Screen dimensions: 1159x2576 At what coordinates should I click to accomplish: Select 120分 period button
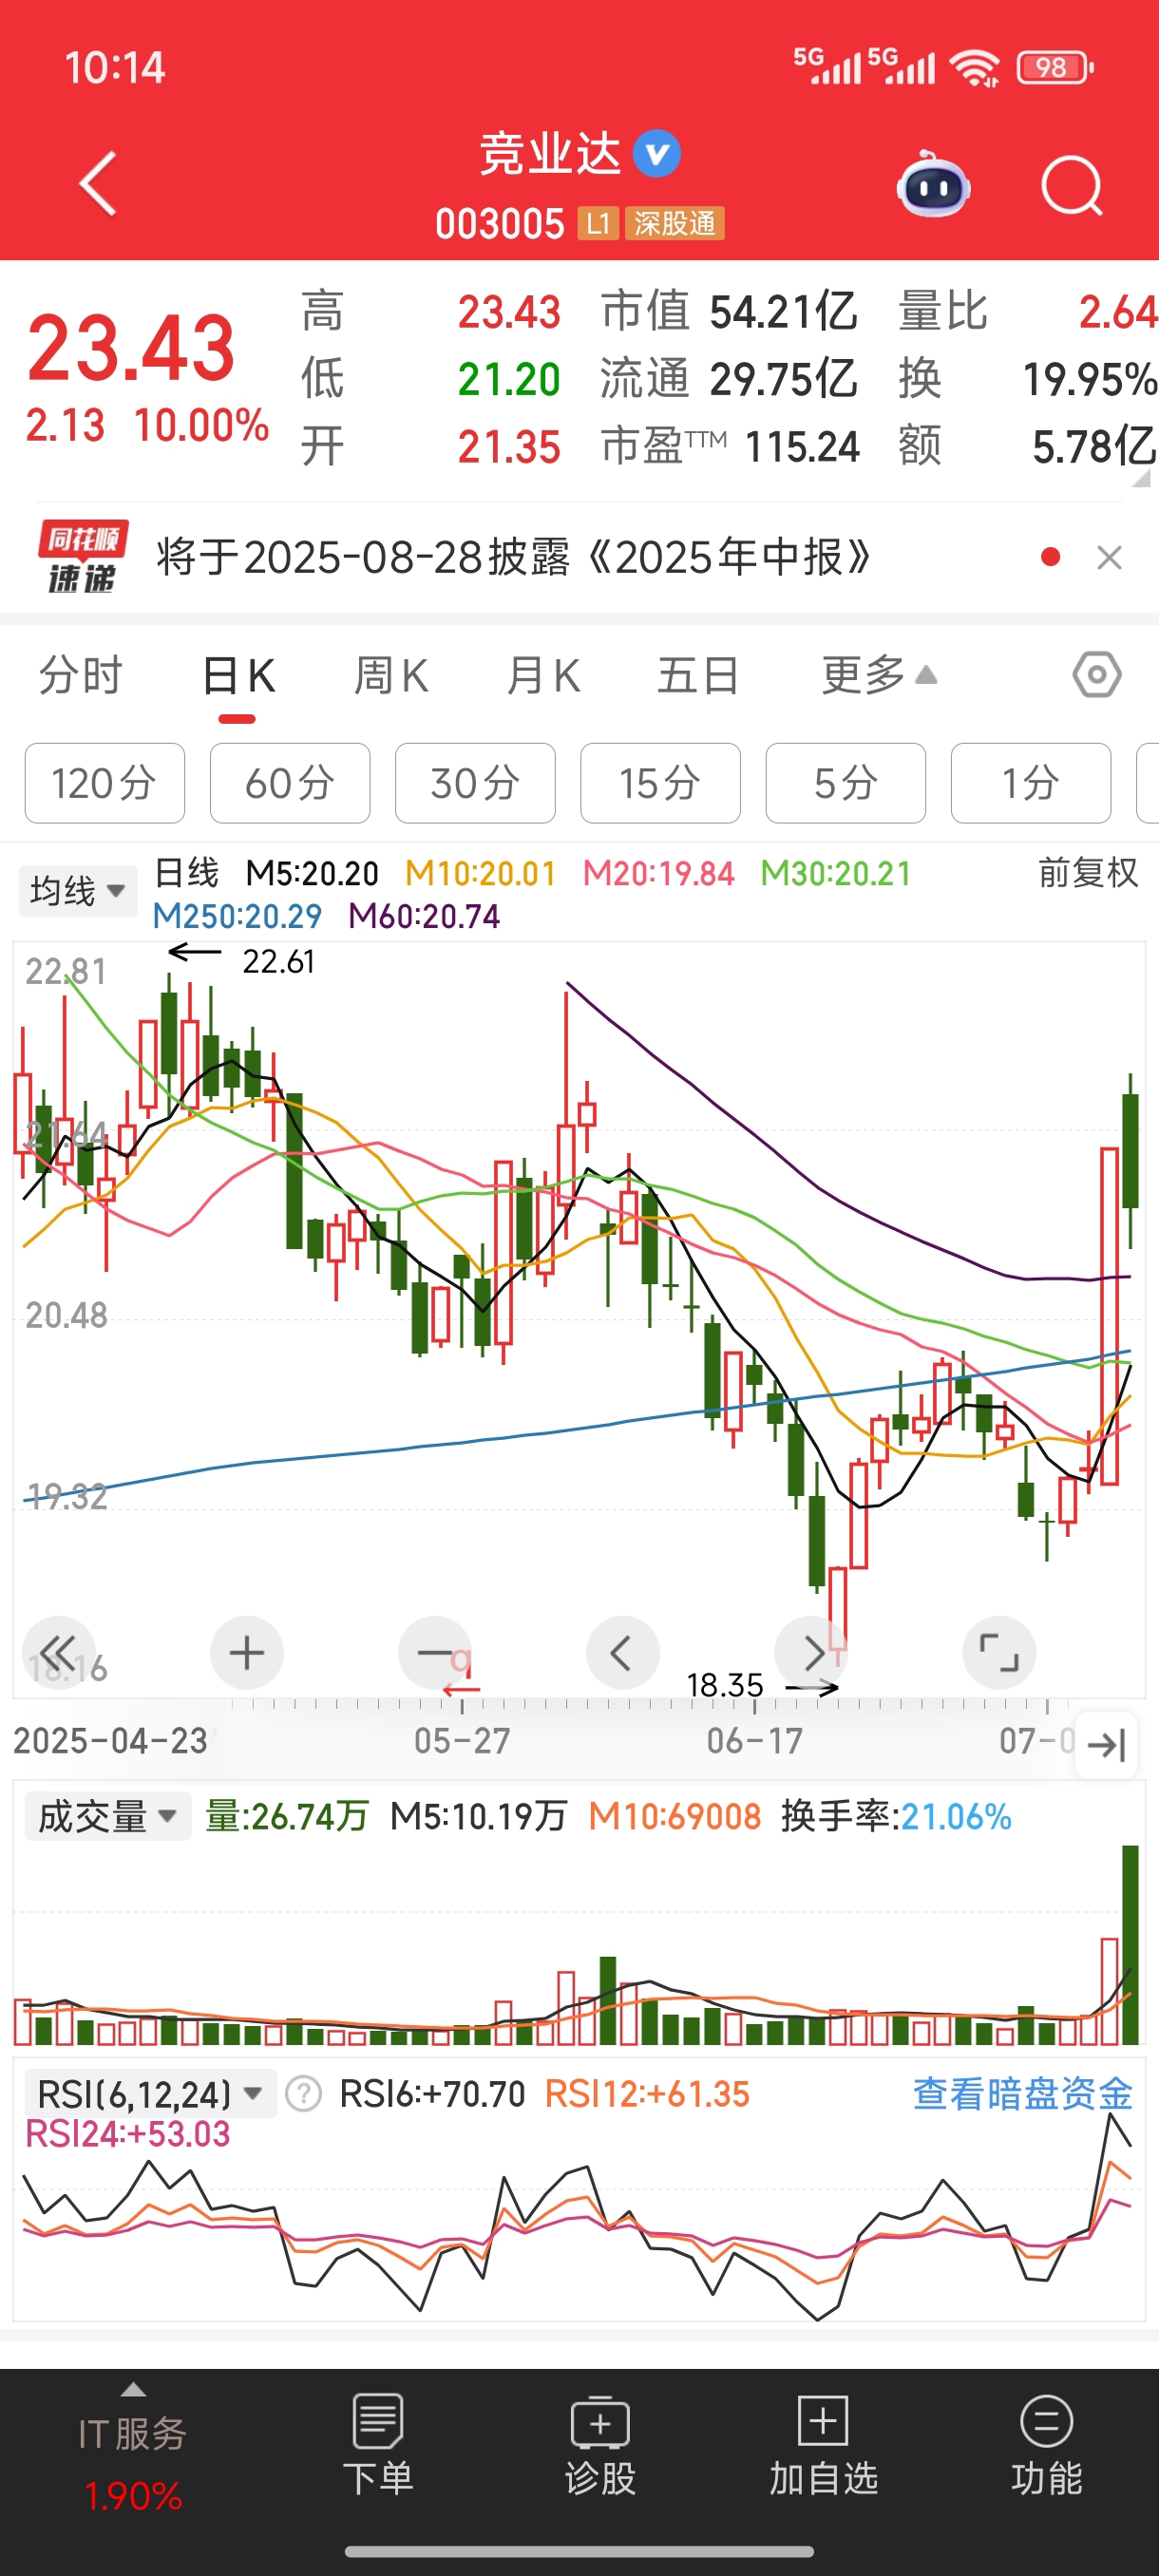[x=105, y=783]
